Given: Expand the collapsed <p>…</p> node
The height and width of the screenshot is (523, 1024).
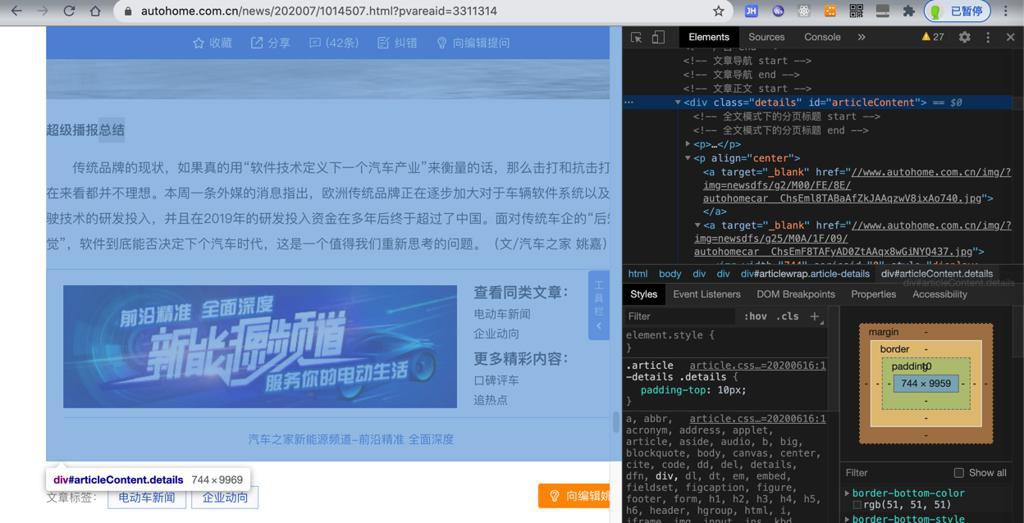Looking at the screenshot, I should 688,144.
